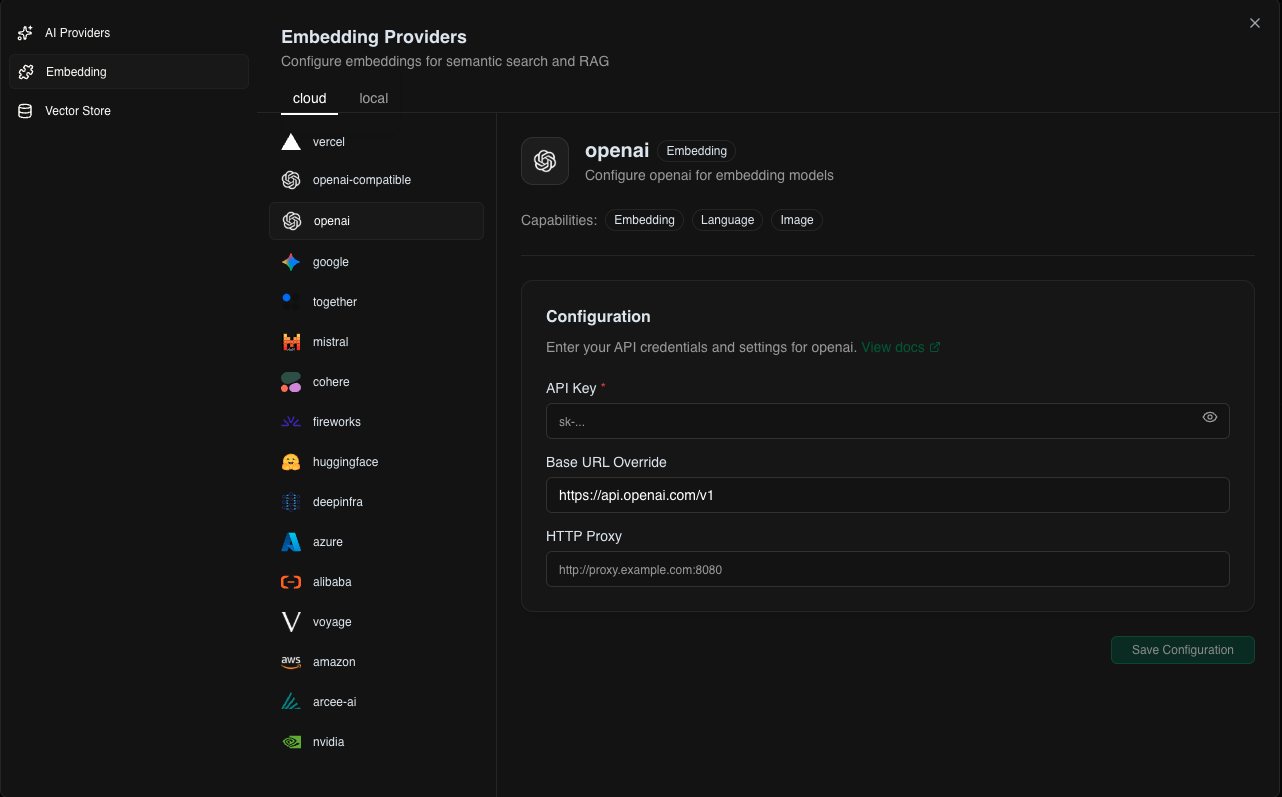
Task: Click Save Configuration button
Action: [1182, 650]
